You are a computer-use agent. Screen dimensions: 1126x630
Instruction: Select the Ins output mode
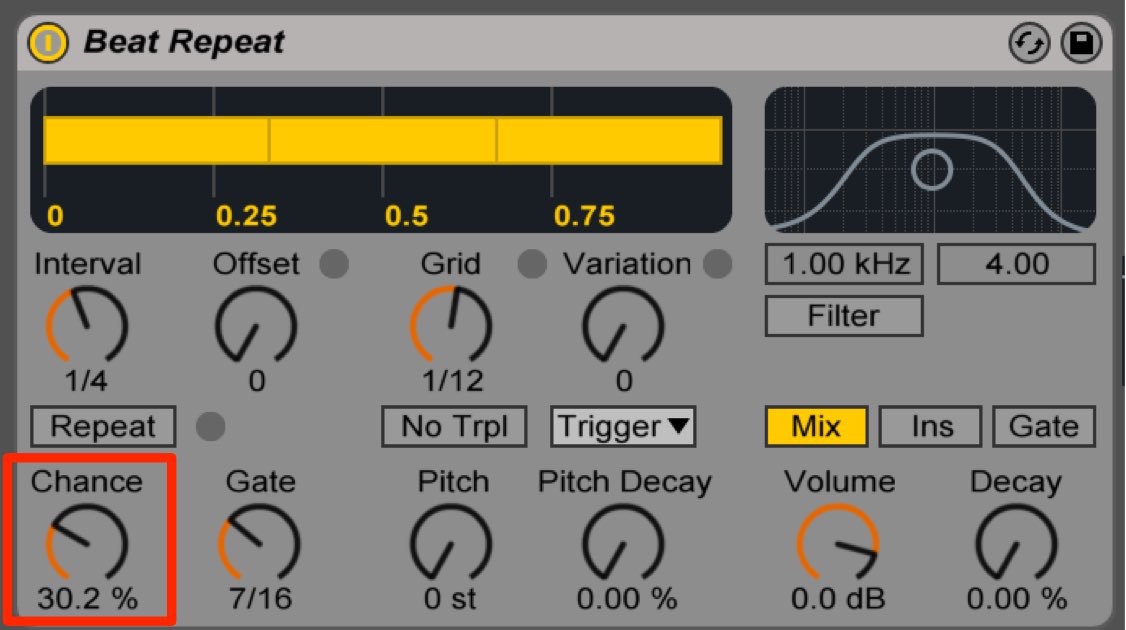click(931, 427)
